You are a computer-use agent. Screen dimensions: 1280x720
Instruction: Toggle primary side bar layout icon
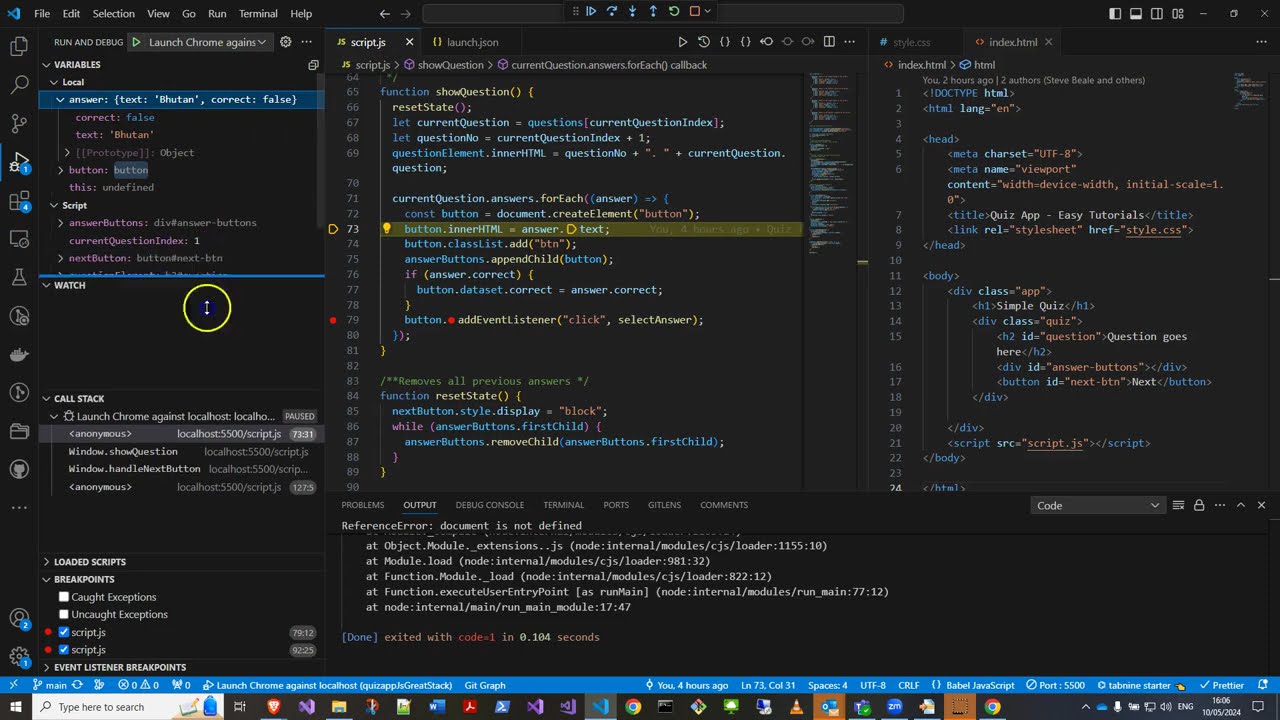[x=1115, y=14]
